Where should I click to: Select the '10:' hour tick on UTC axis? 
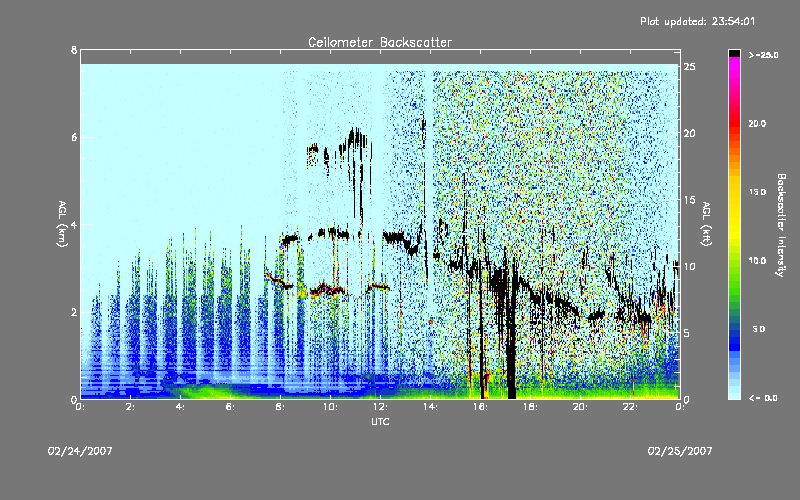[330, 407]
